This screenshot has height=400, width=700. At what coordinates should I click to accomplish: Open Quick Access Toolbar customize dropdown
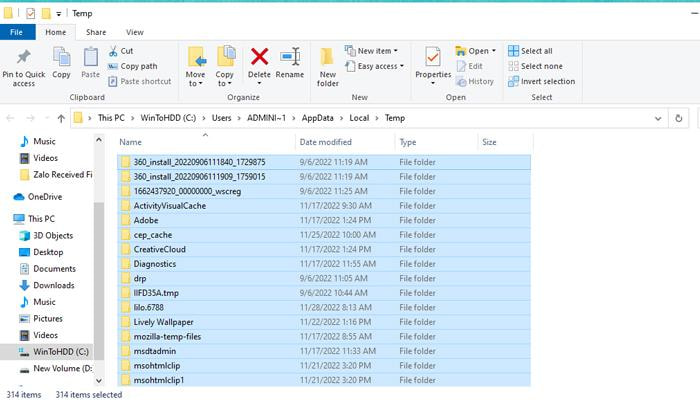(58, 14)
